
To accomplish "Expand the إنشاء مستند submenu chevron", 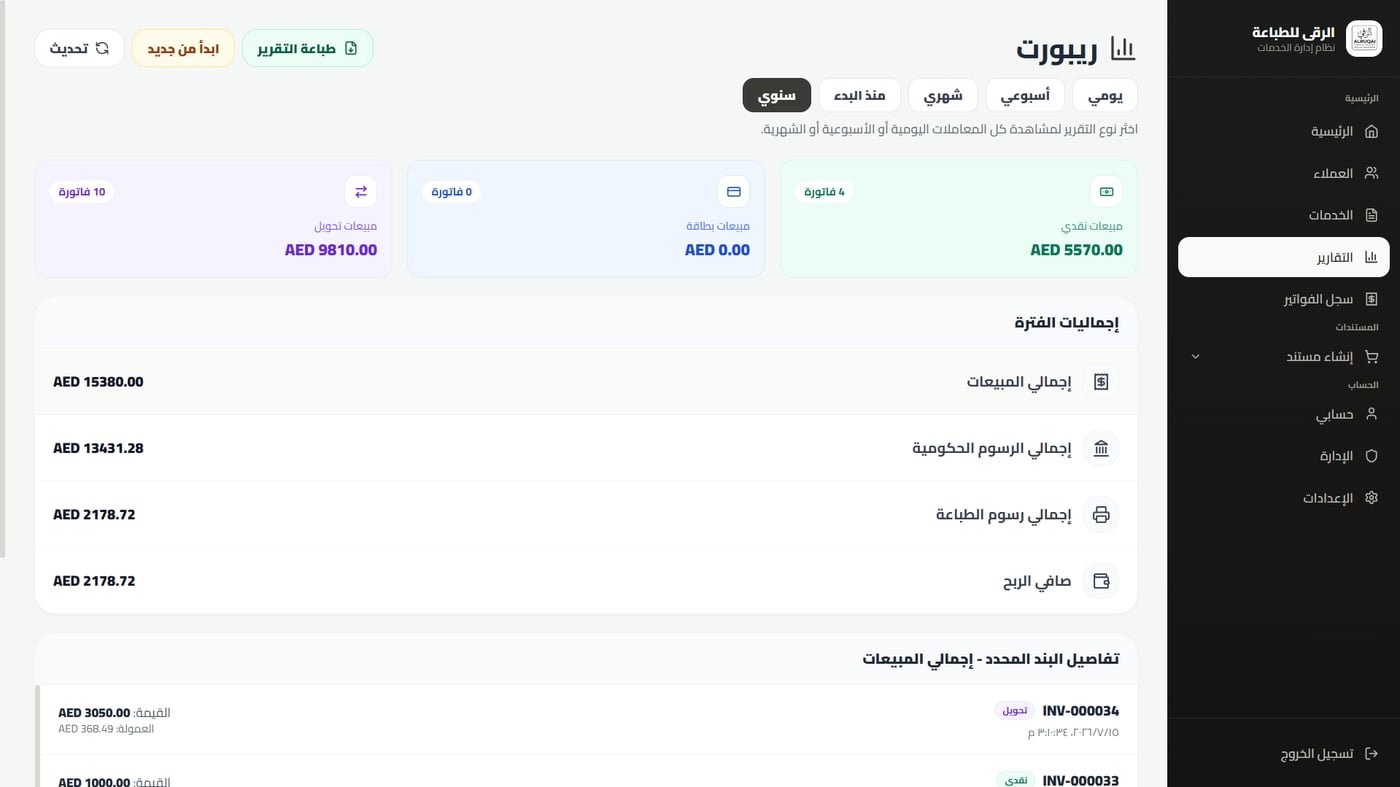I will point(1195,357).
